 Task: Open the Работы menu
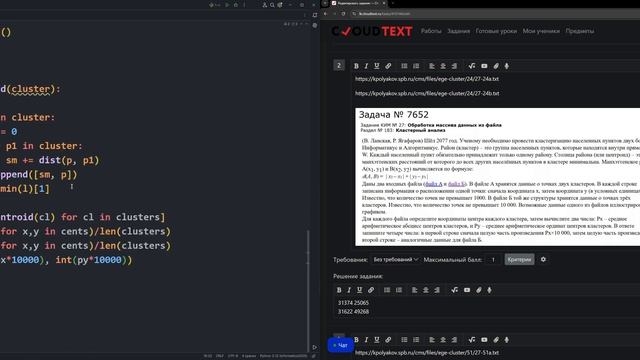[431, 31]
